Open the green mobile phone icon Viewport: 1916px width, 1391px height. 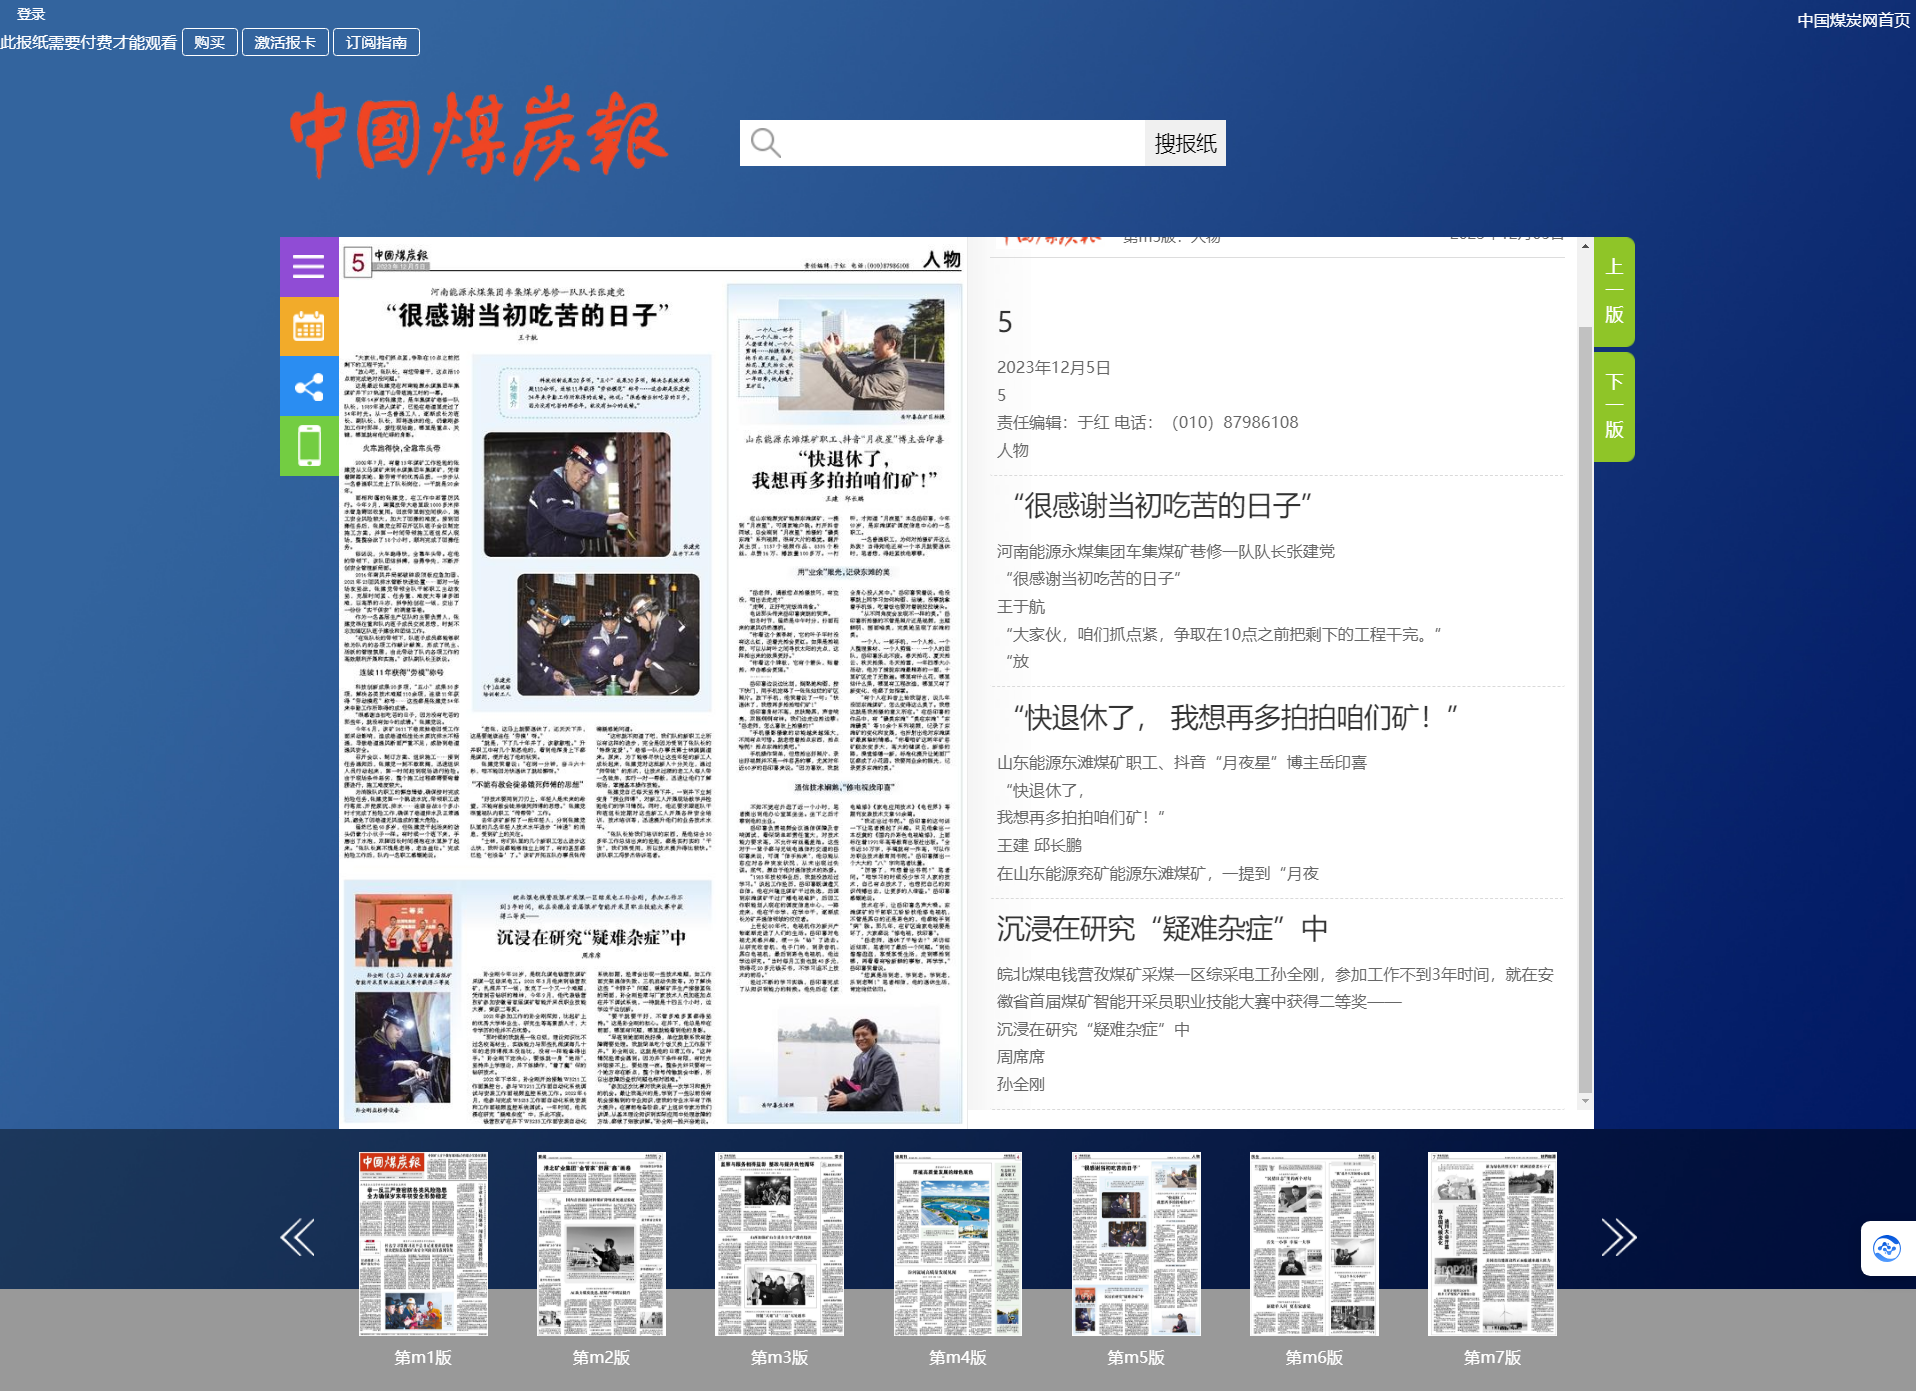click(x=309, y=446)
